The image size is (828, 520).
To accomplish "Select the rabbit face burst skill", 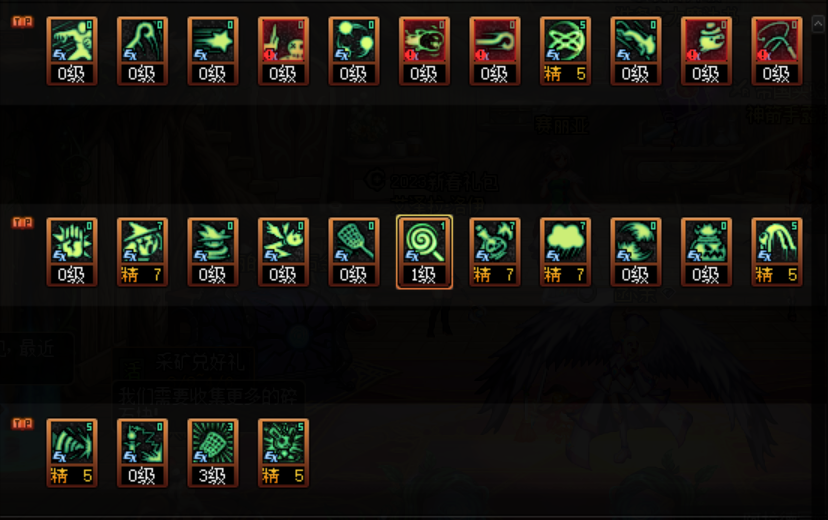I will 283,453.
